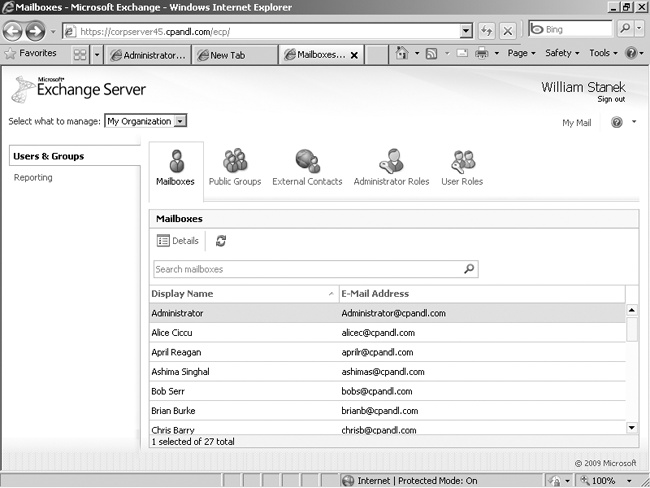Screen dimensions: 650x488
Task: Select the Ashima Singhal mailbox row
Action: [x=387, y=371]
